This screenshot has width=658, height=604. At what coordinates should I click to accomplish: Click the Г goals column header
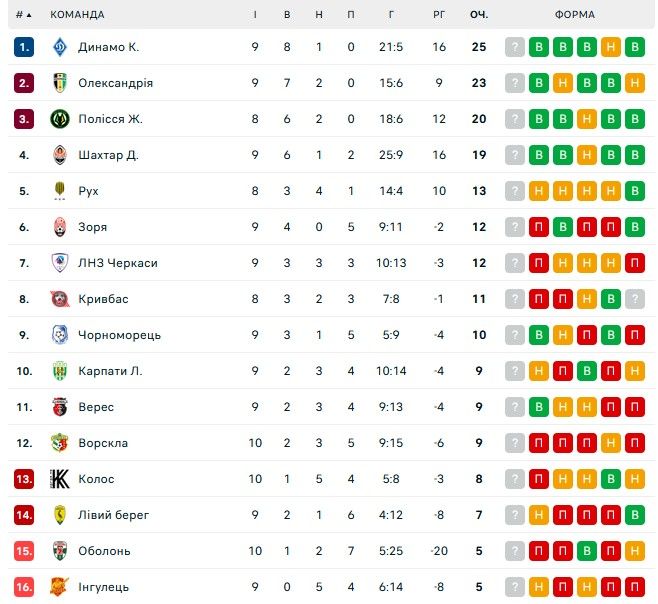[391, 15]
